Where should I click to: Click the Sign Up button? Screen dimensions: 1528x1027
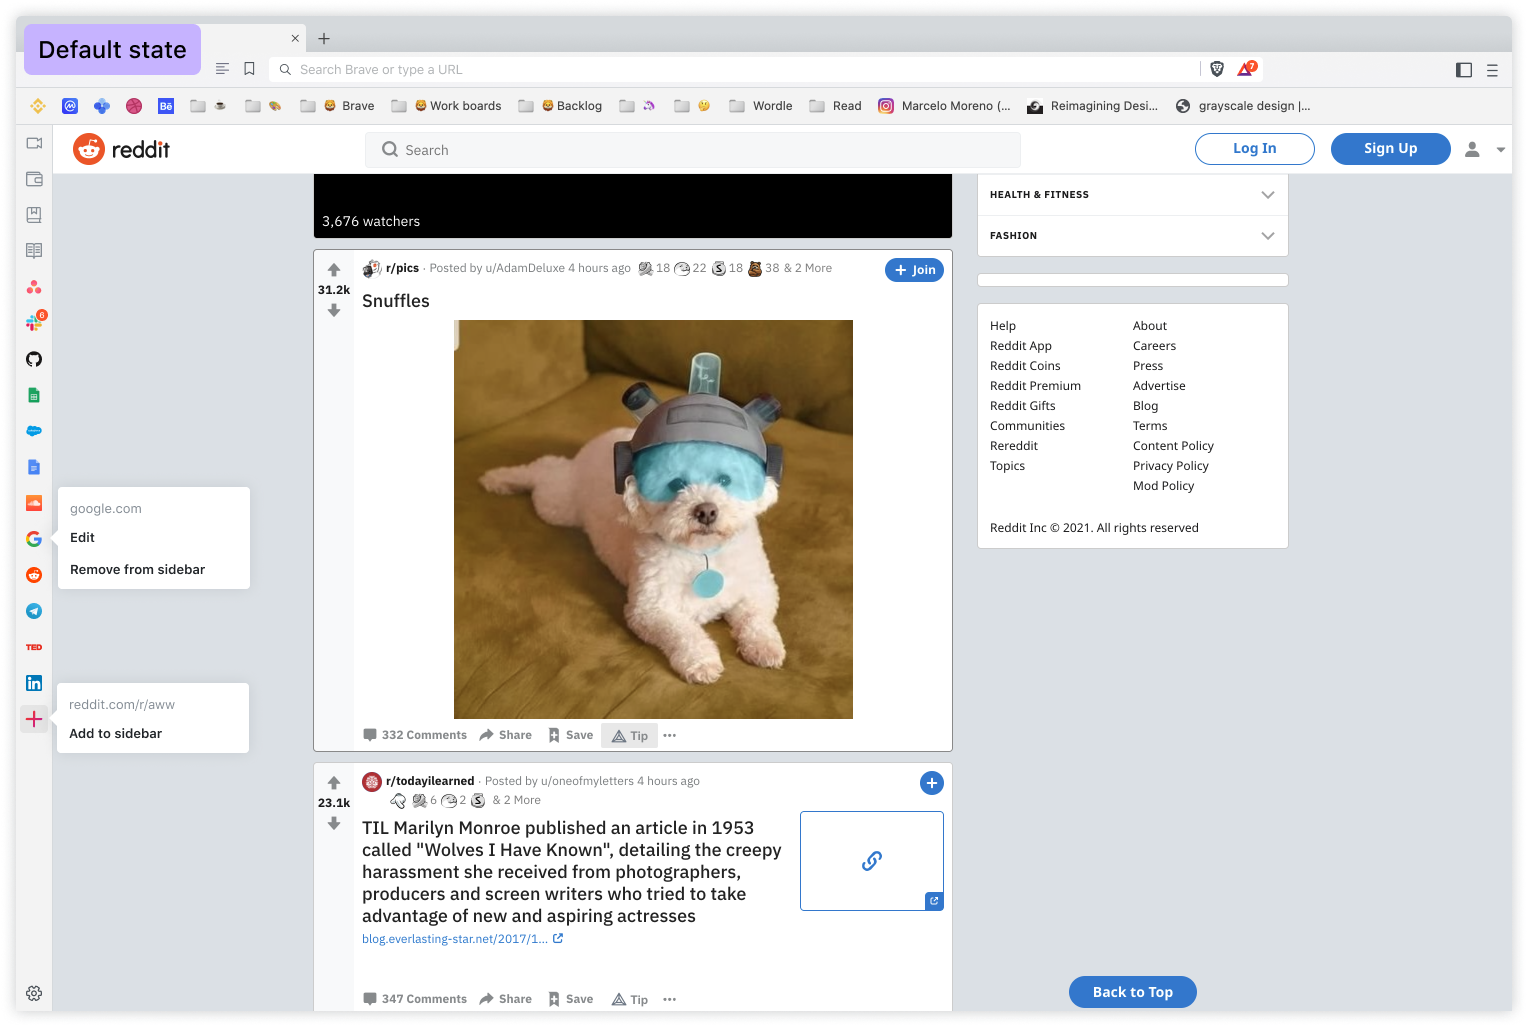[1390, 148]
